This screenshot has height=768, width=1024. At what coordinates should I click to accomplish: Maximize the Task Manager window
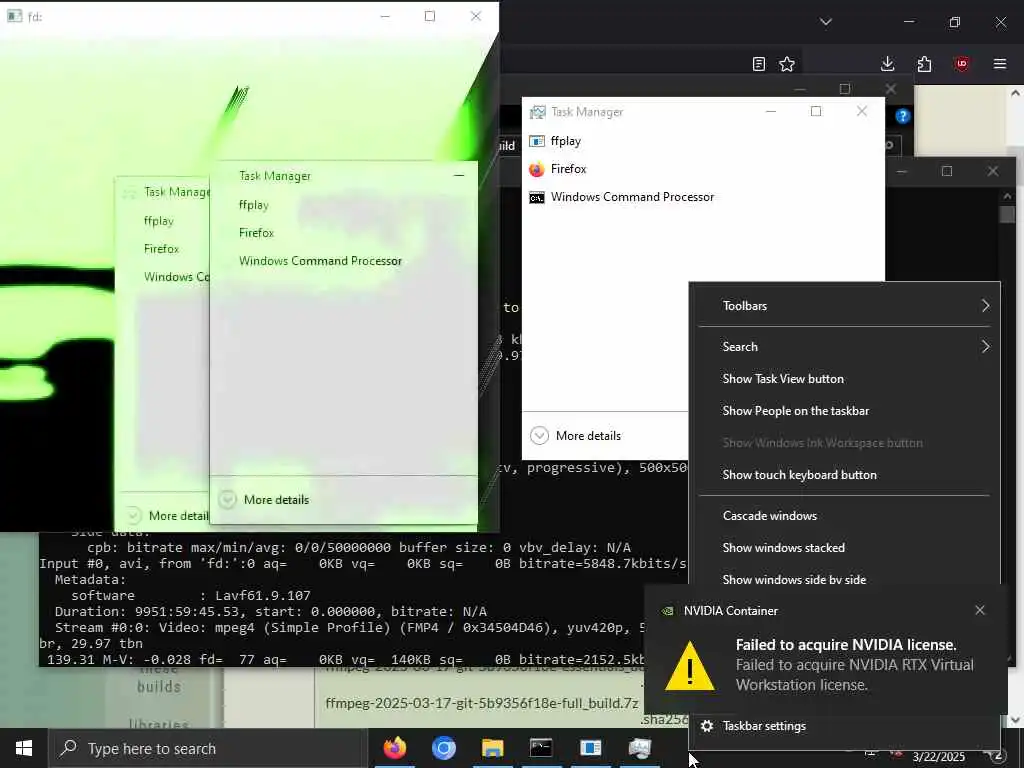coord(816,112)
